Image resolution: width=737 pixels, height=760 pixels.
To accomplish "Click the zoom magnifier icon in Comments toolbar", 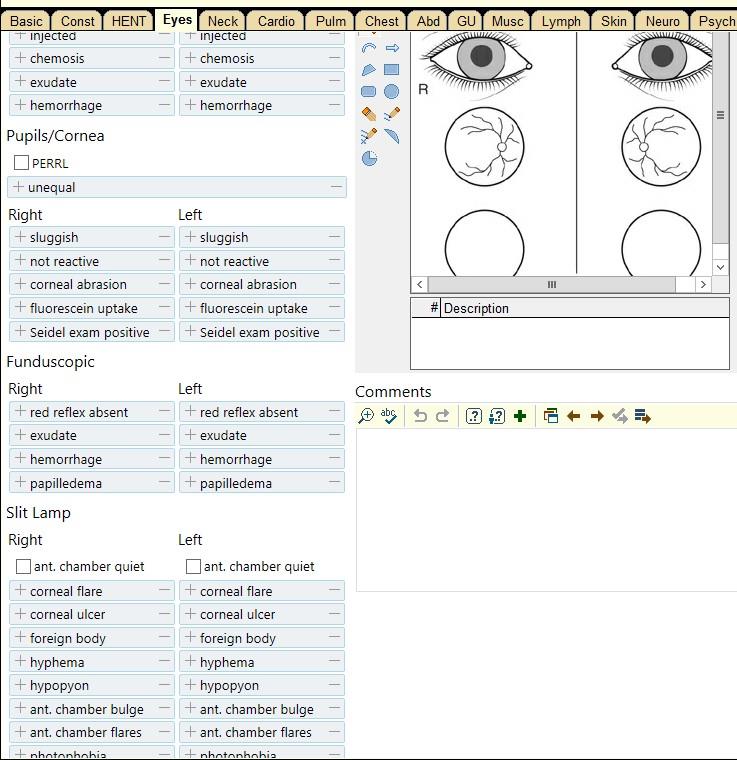I will point(366,416).
